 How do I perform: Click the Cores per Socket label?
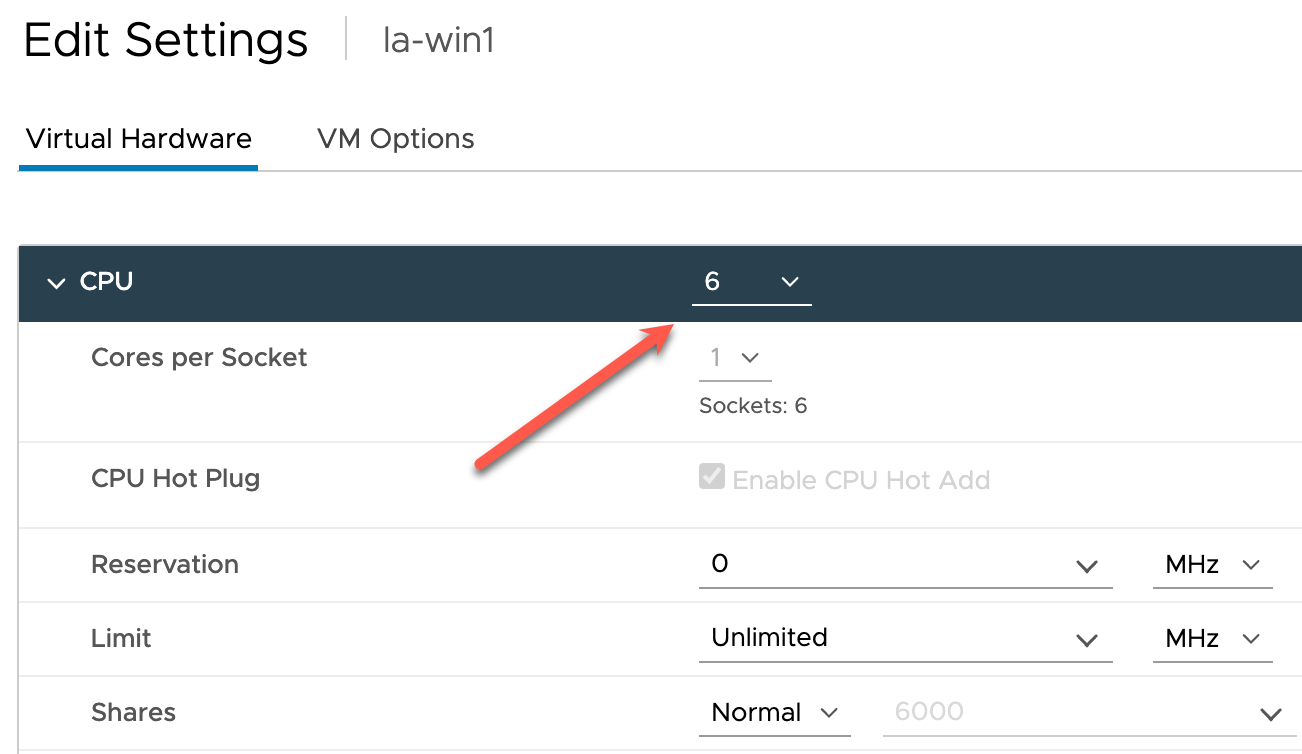click(x=199, y=358)
